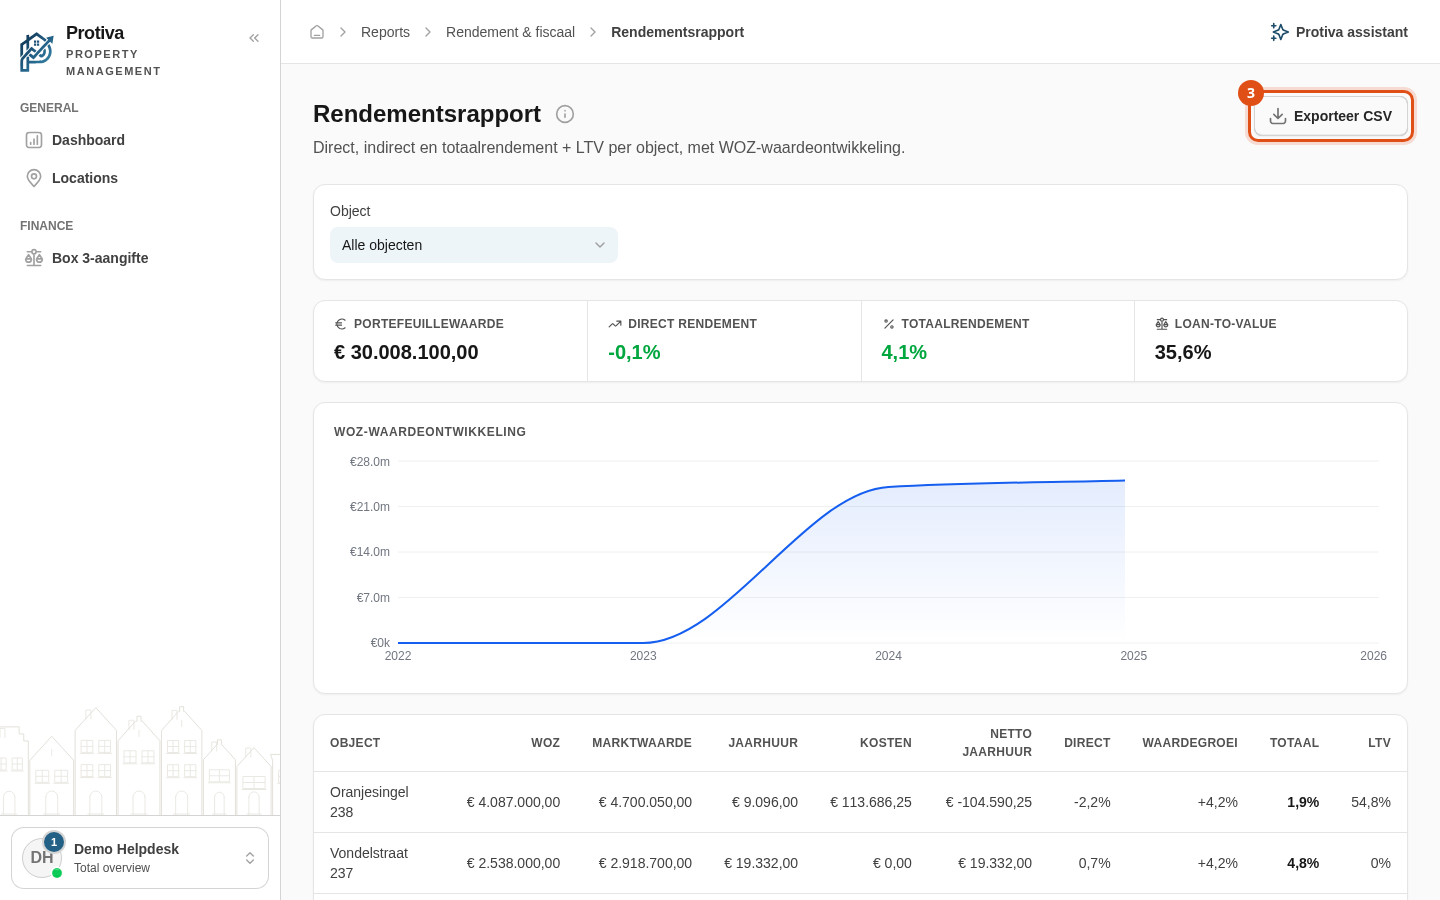The width and height of the screenshot is (1440, 900).
Task: Click the Exporteer CSV button
Action: (x=1331, y=116)
